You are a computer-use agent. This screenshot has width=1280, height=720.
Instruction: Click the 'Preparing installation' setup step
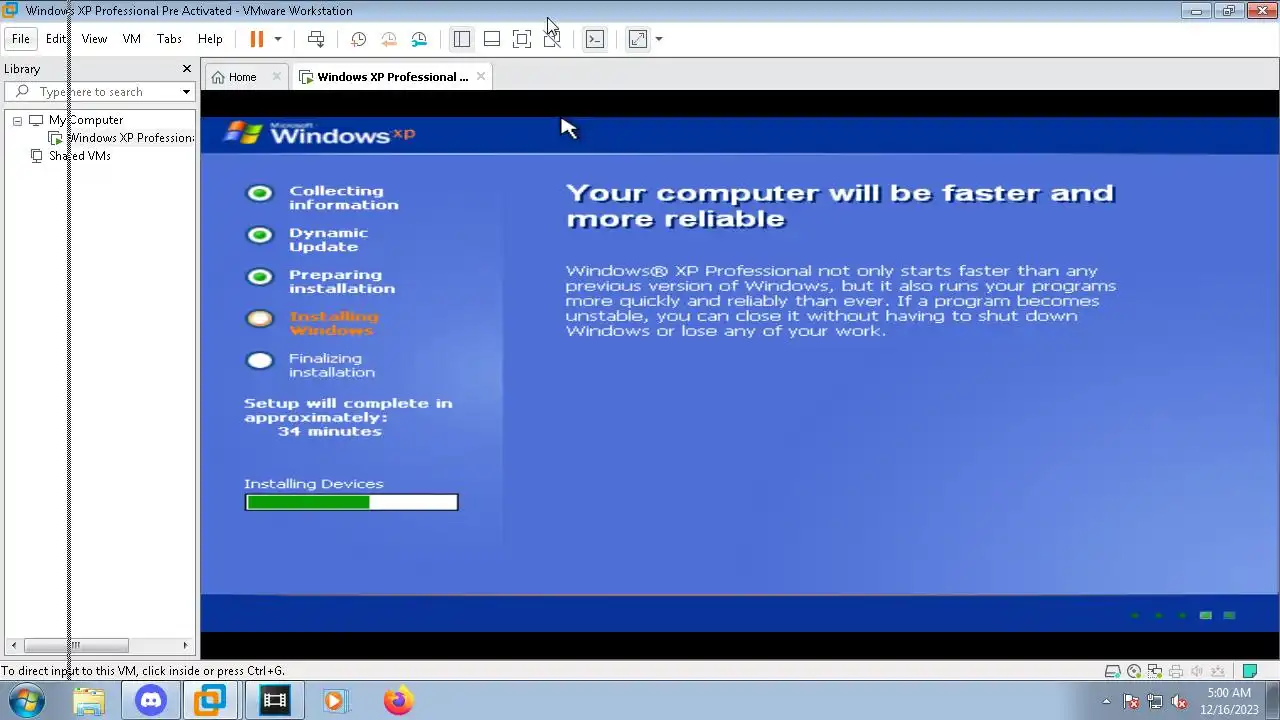(x=341, y=281)
